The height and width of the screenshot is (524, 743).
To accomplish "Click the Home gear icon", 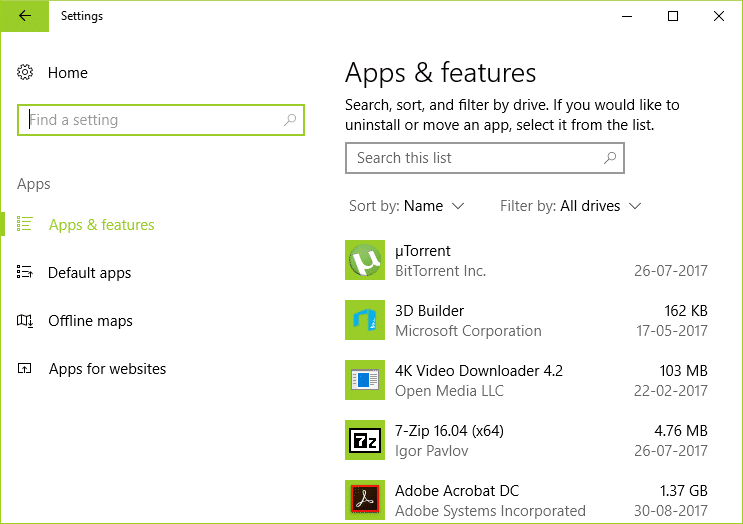I will point(26,73).
